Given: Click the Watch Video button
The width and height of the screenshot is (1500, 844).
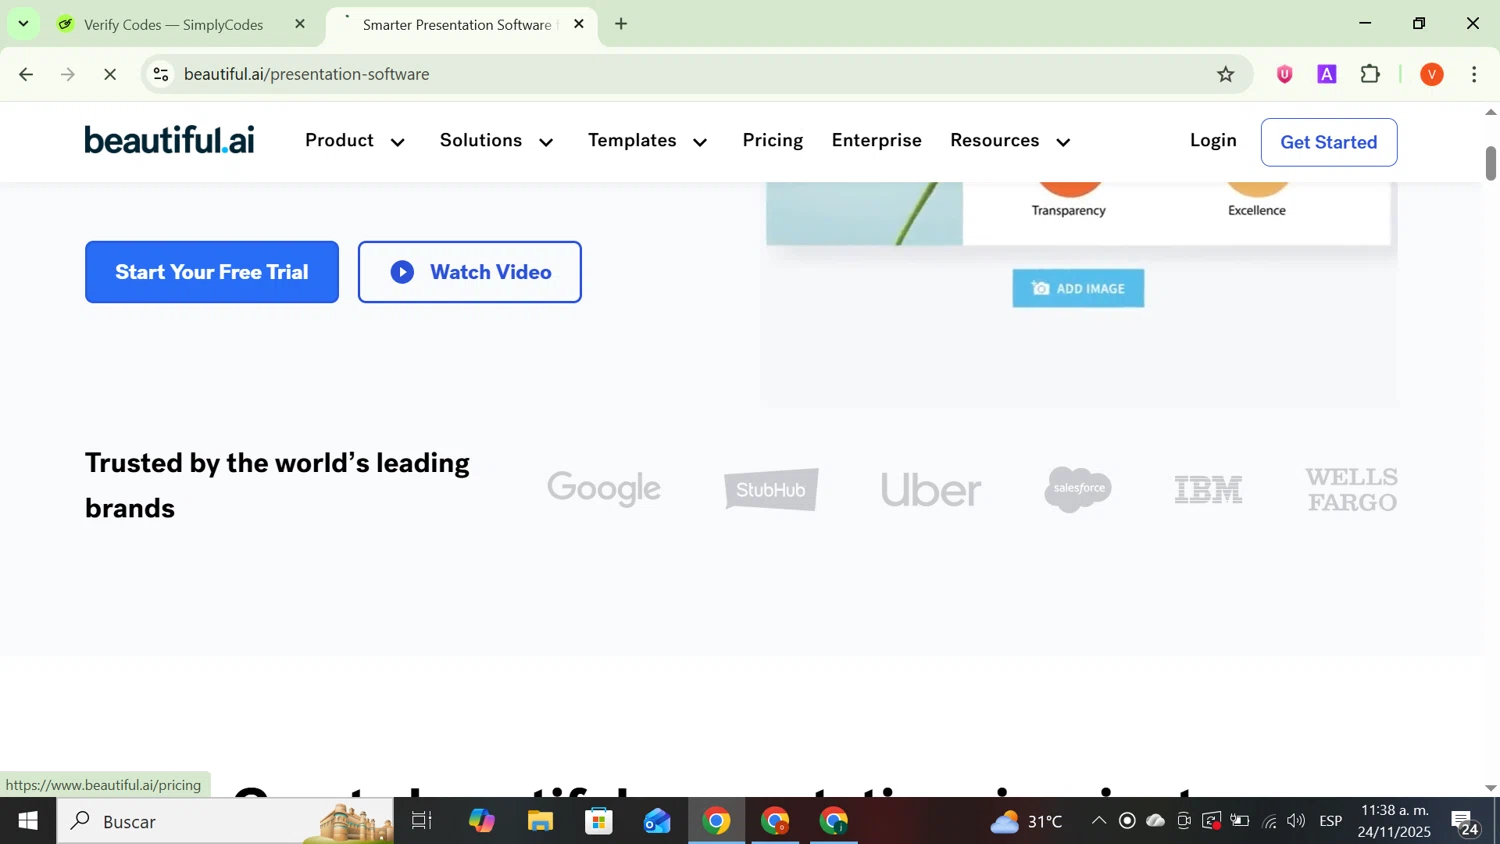Looking at the screenshot, I should tap(469, 272).
